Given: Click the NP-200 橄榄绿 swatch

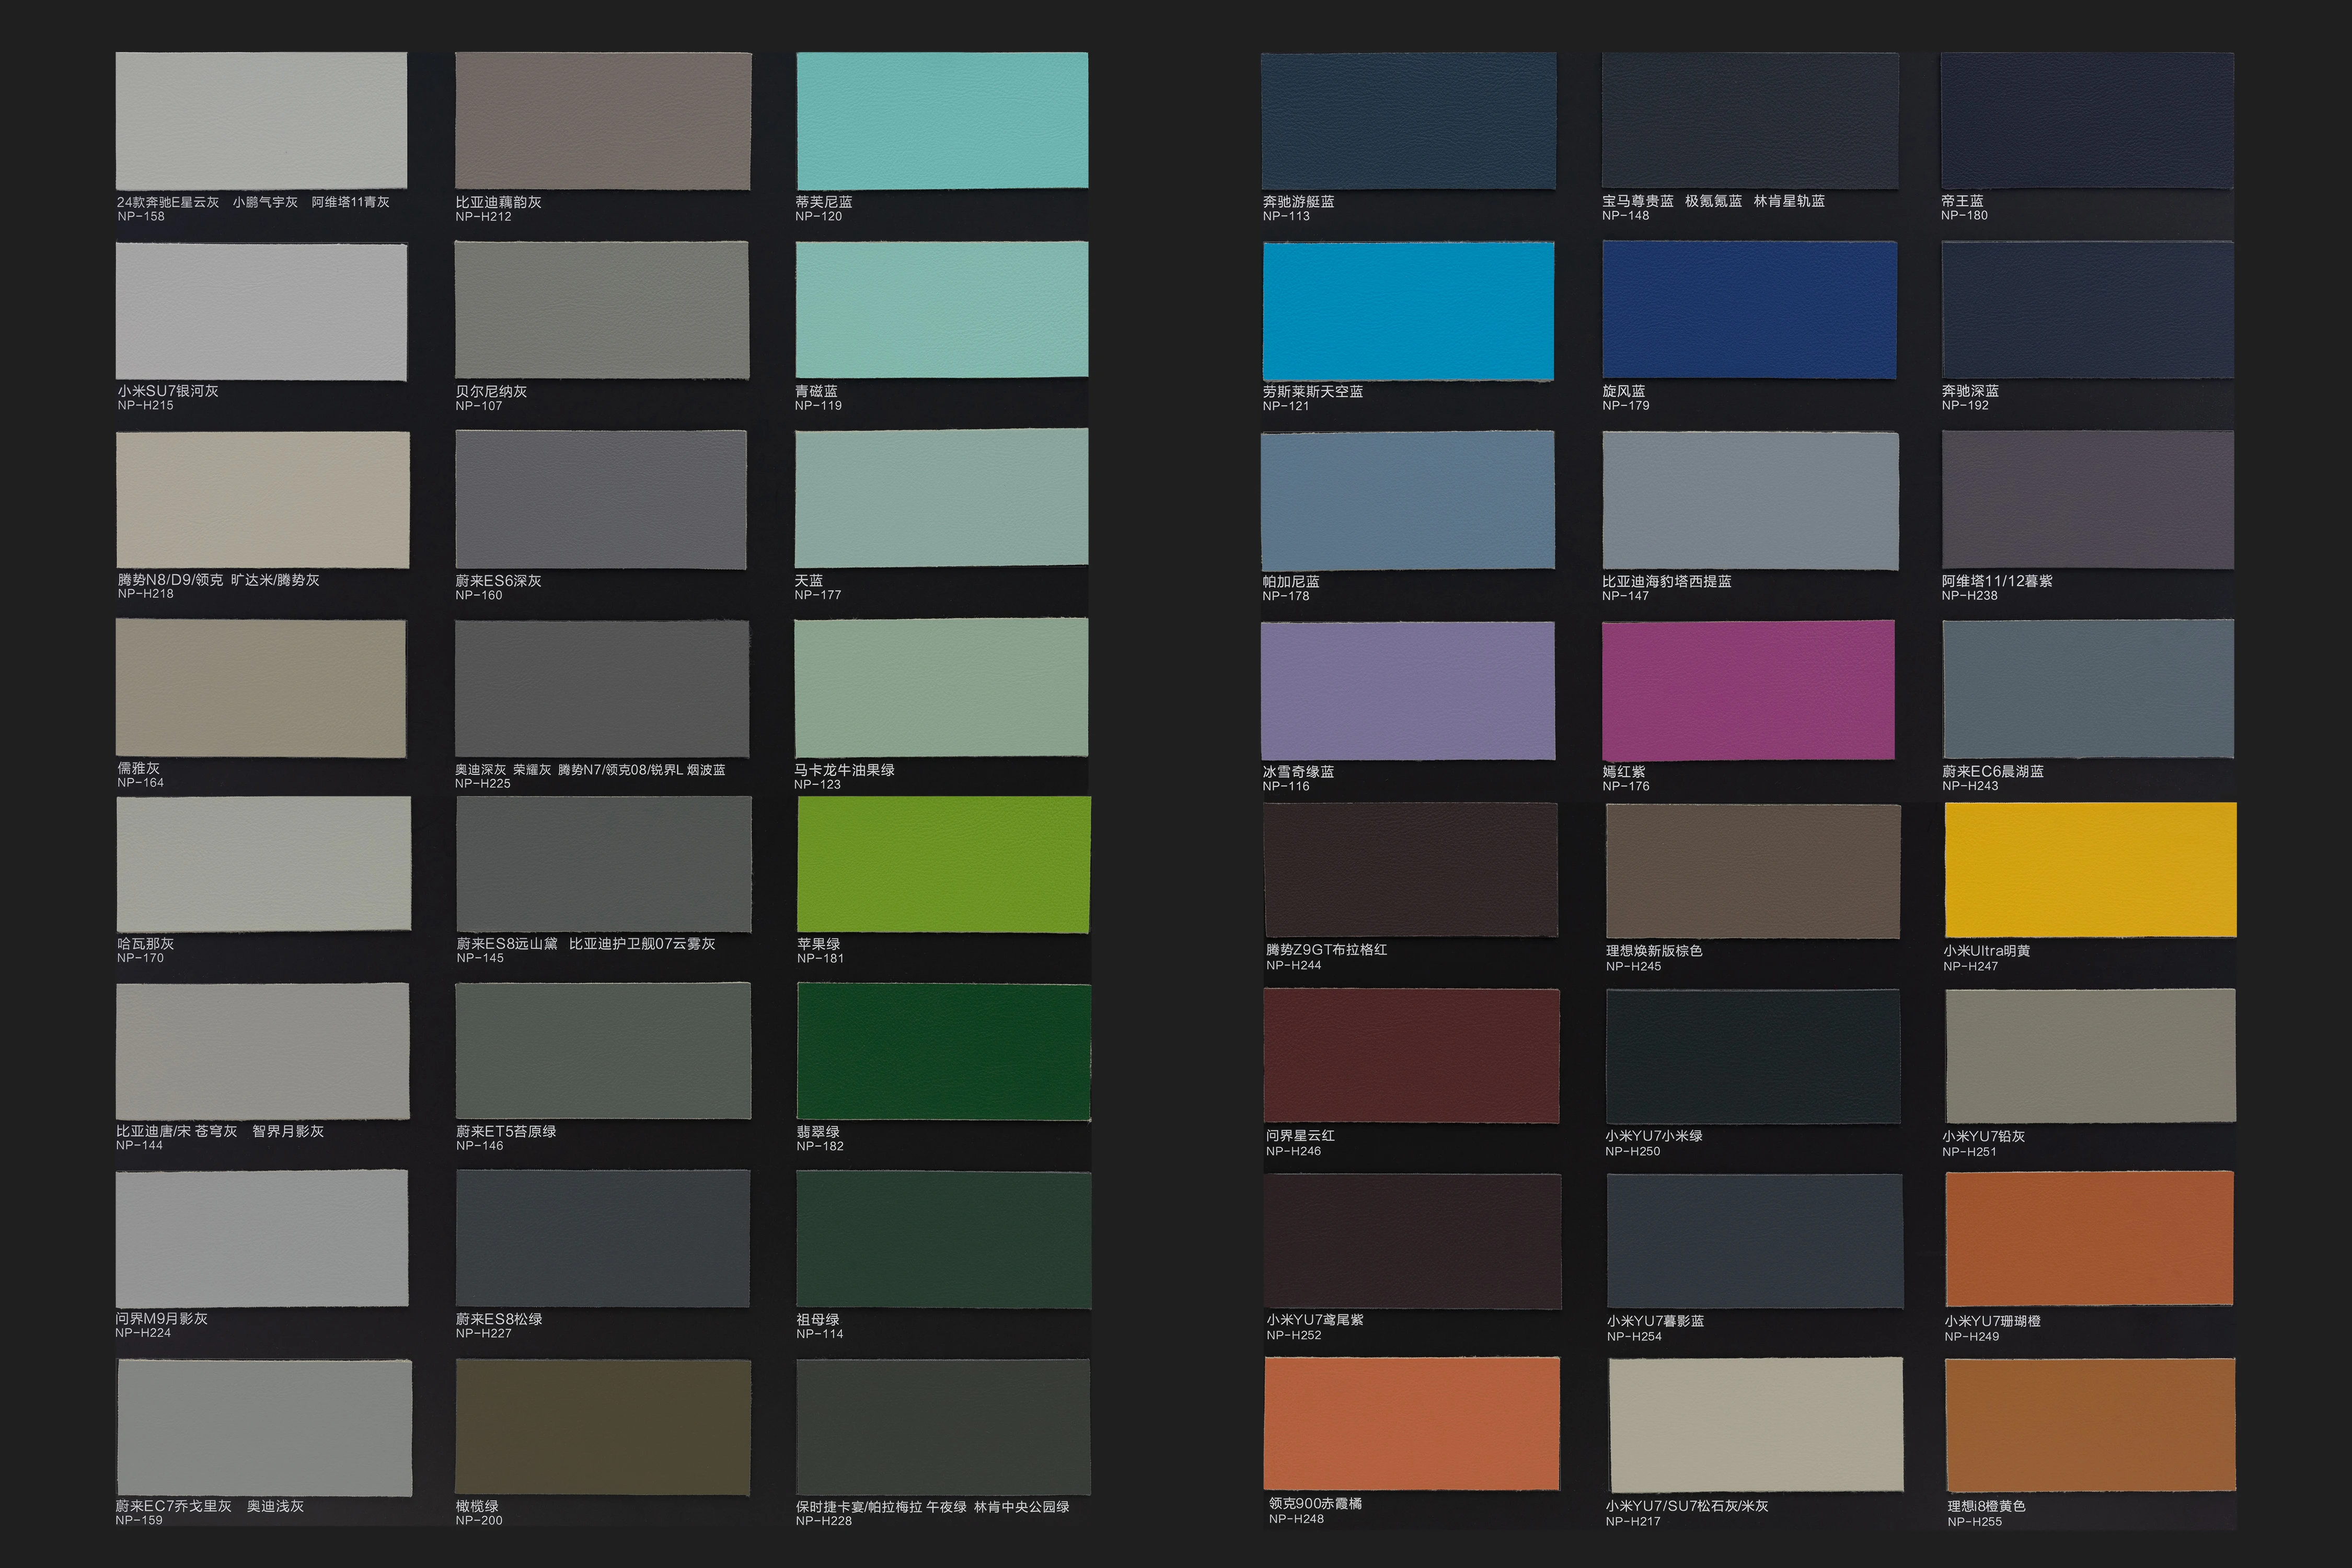Looking at the screenshot, I should (x=603, y=1428).
